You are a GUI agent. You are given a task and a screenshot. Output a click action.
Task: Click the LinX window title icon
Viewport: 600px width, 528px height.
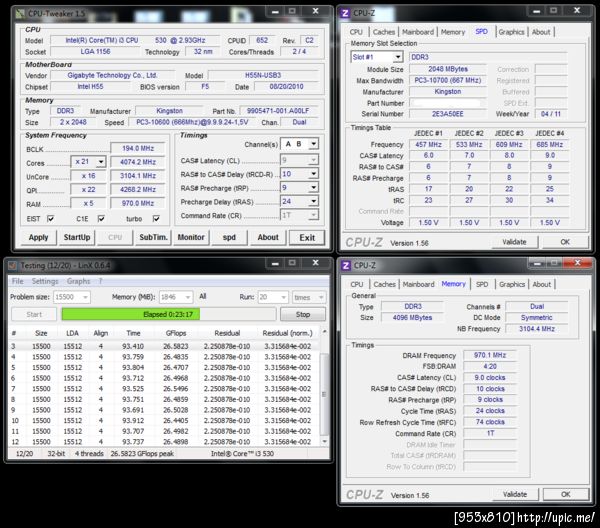click(x=12, y=264)
